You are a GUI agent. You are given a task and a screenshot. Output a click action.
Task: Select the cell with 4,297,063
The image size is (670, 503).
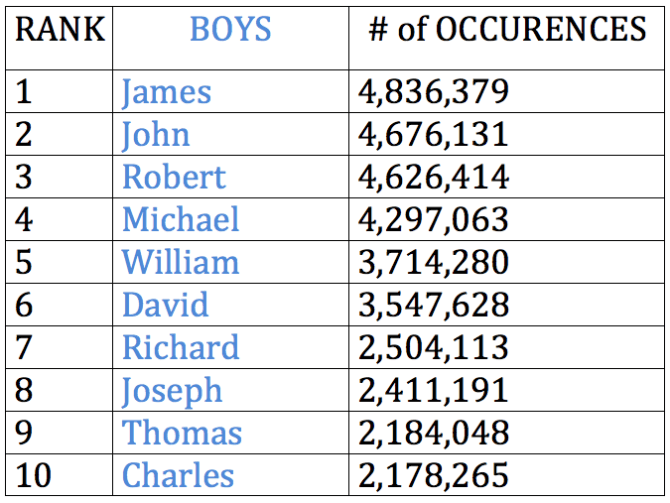pos(434,219)
